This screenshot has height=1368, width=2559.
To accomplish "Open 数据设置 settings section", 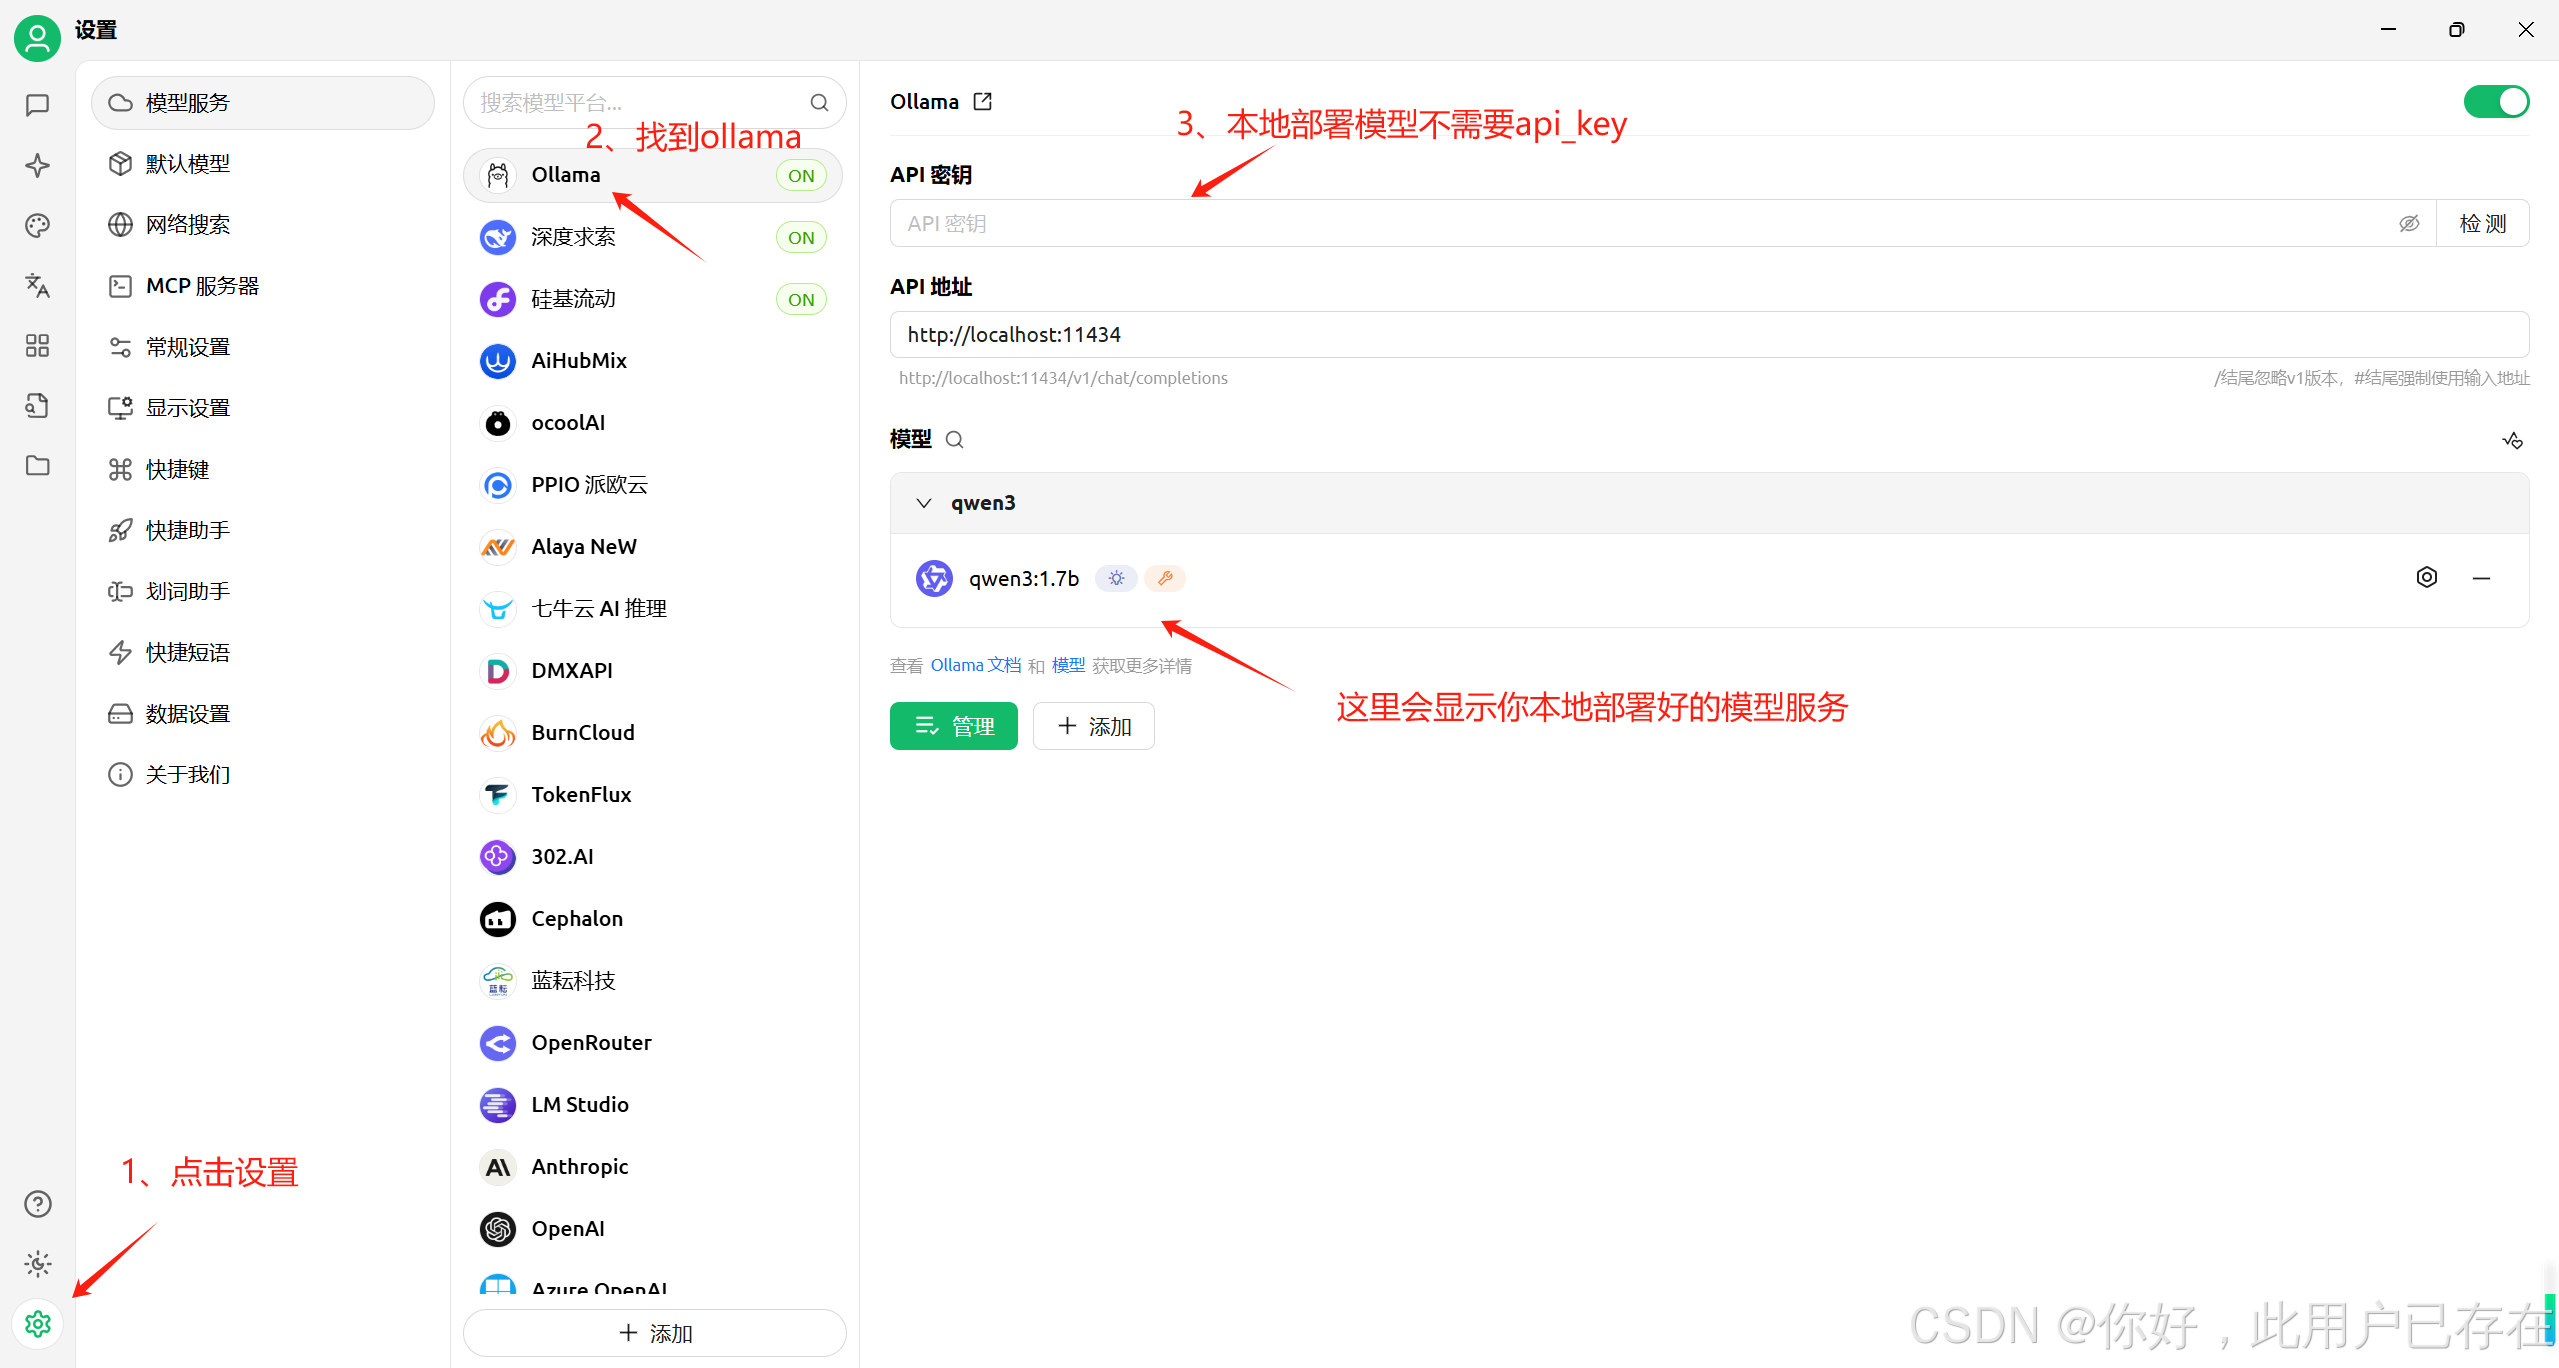I will pos(263,714).
